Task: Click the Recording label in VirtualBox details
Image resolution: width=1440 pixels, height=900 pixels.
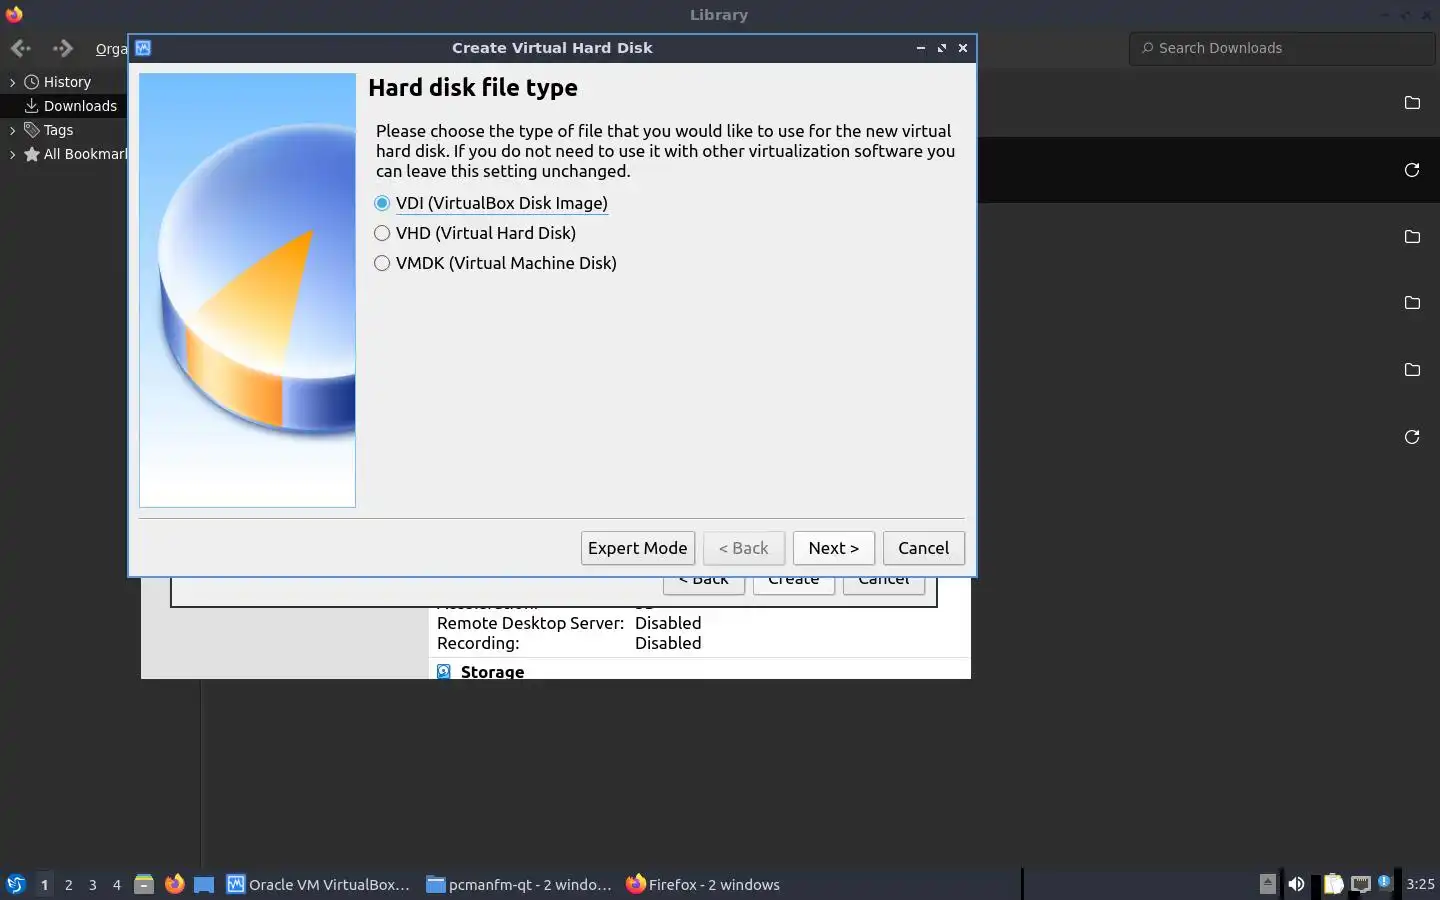Action: [x=478, y=643]
